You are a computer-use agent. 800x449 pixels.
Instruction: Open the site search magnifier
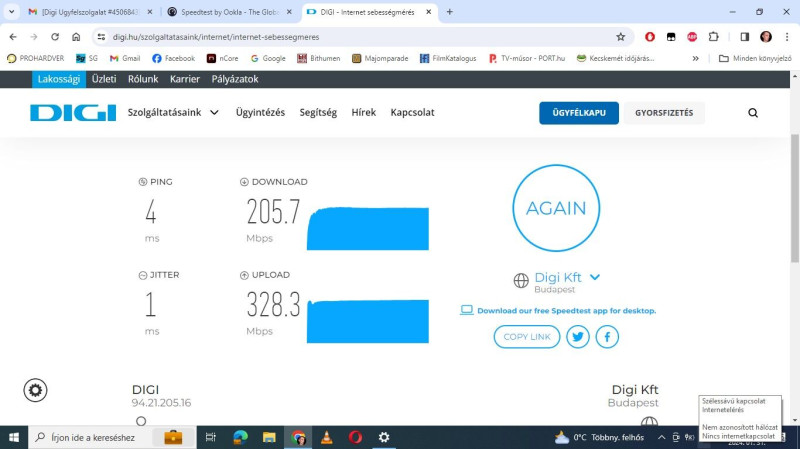pos(753,113)
